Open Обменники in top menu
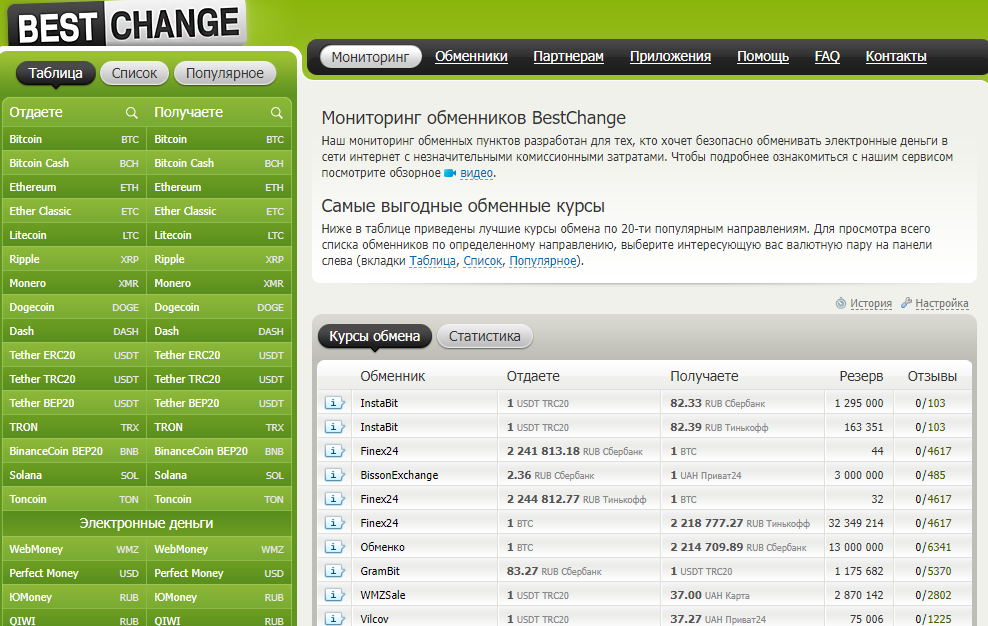The height and width of the screenshot is (626, 988). click(471, 57)
